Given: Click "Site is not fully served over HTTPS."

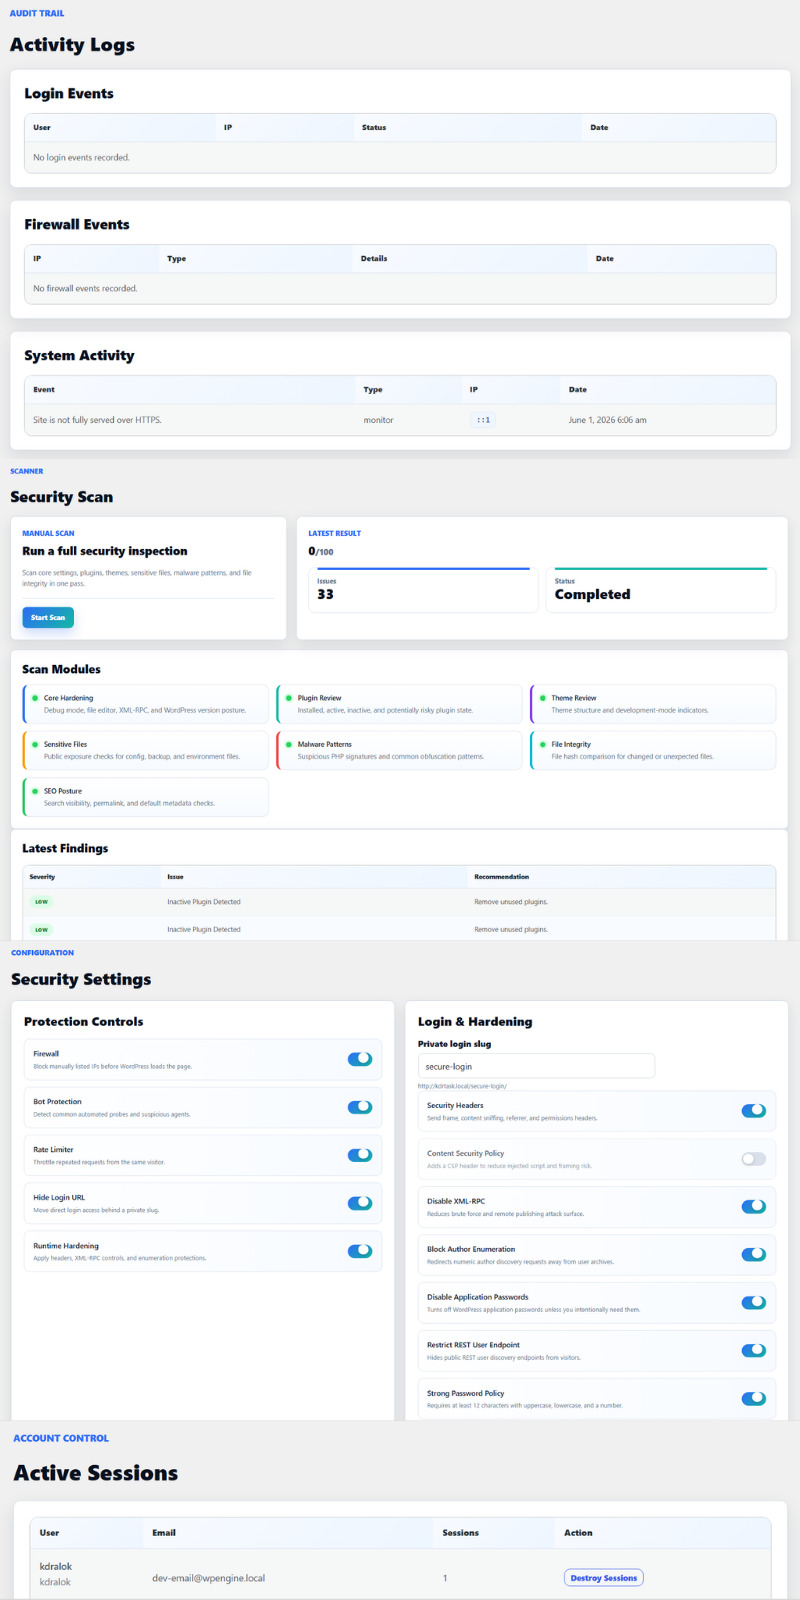Looking at the screenshot, I should pos(97,420).
